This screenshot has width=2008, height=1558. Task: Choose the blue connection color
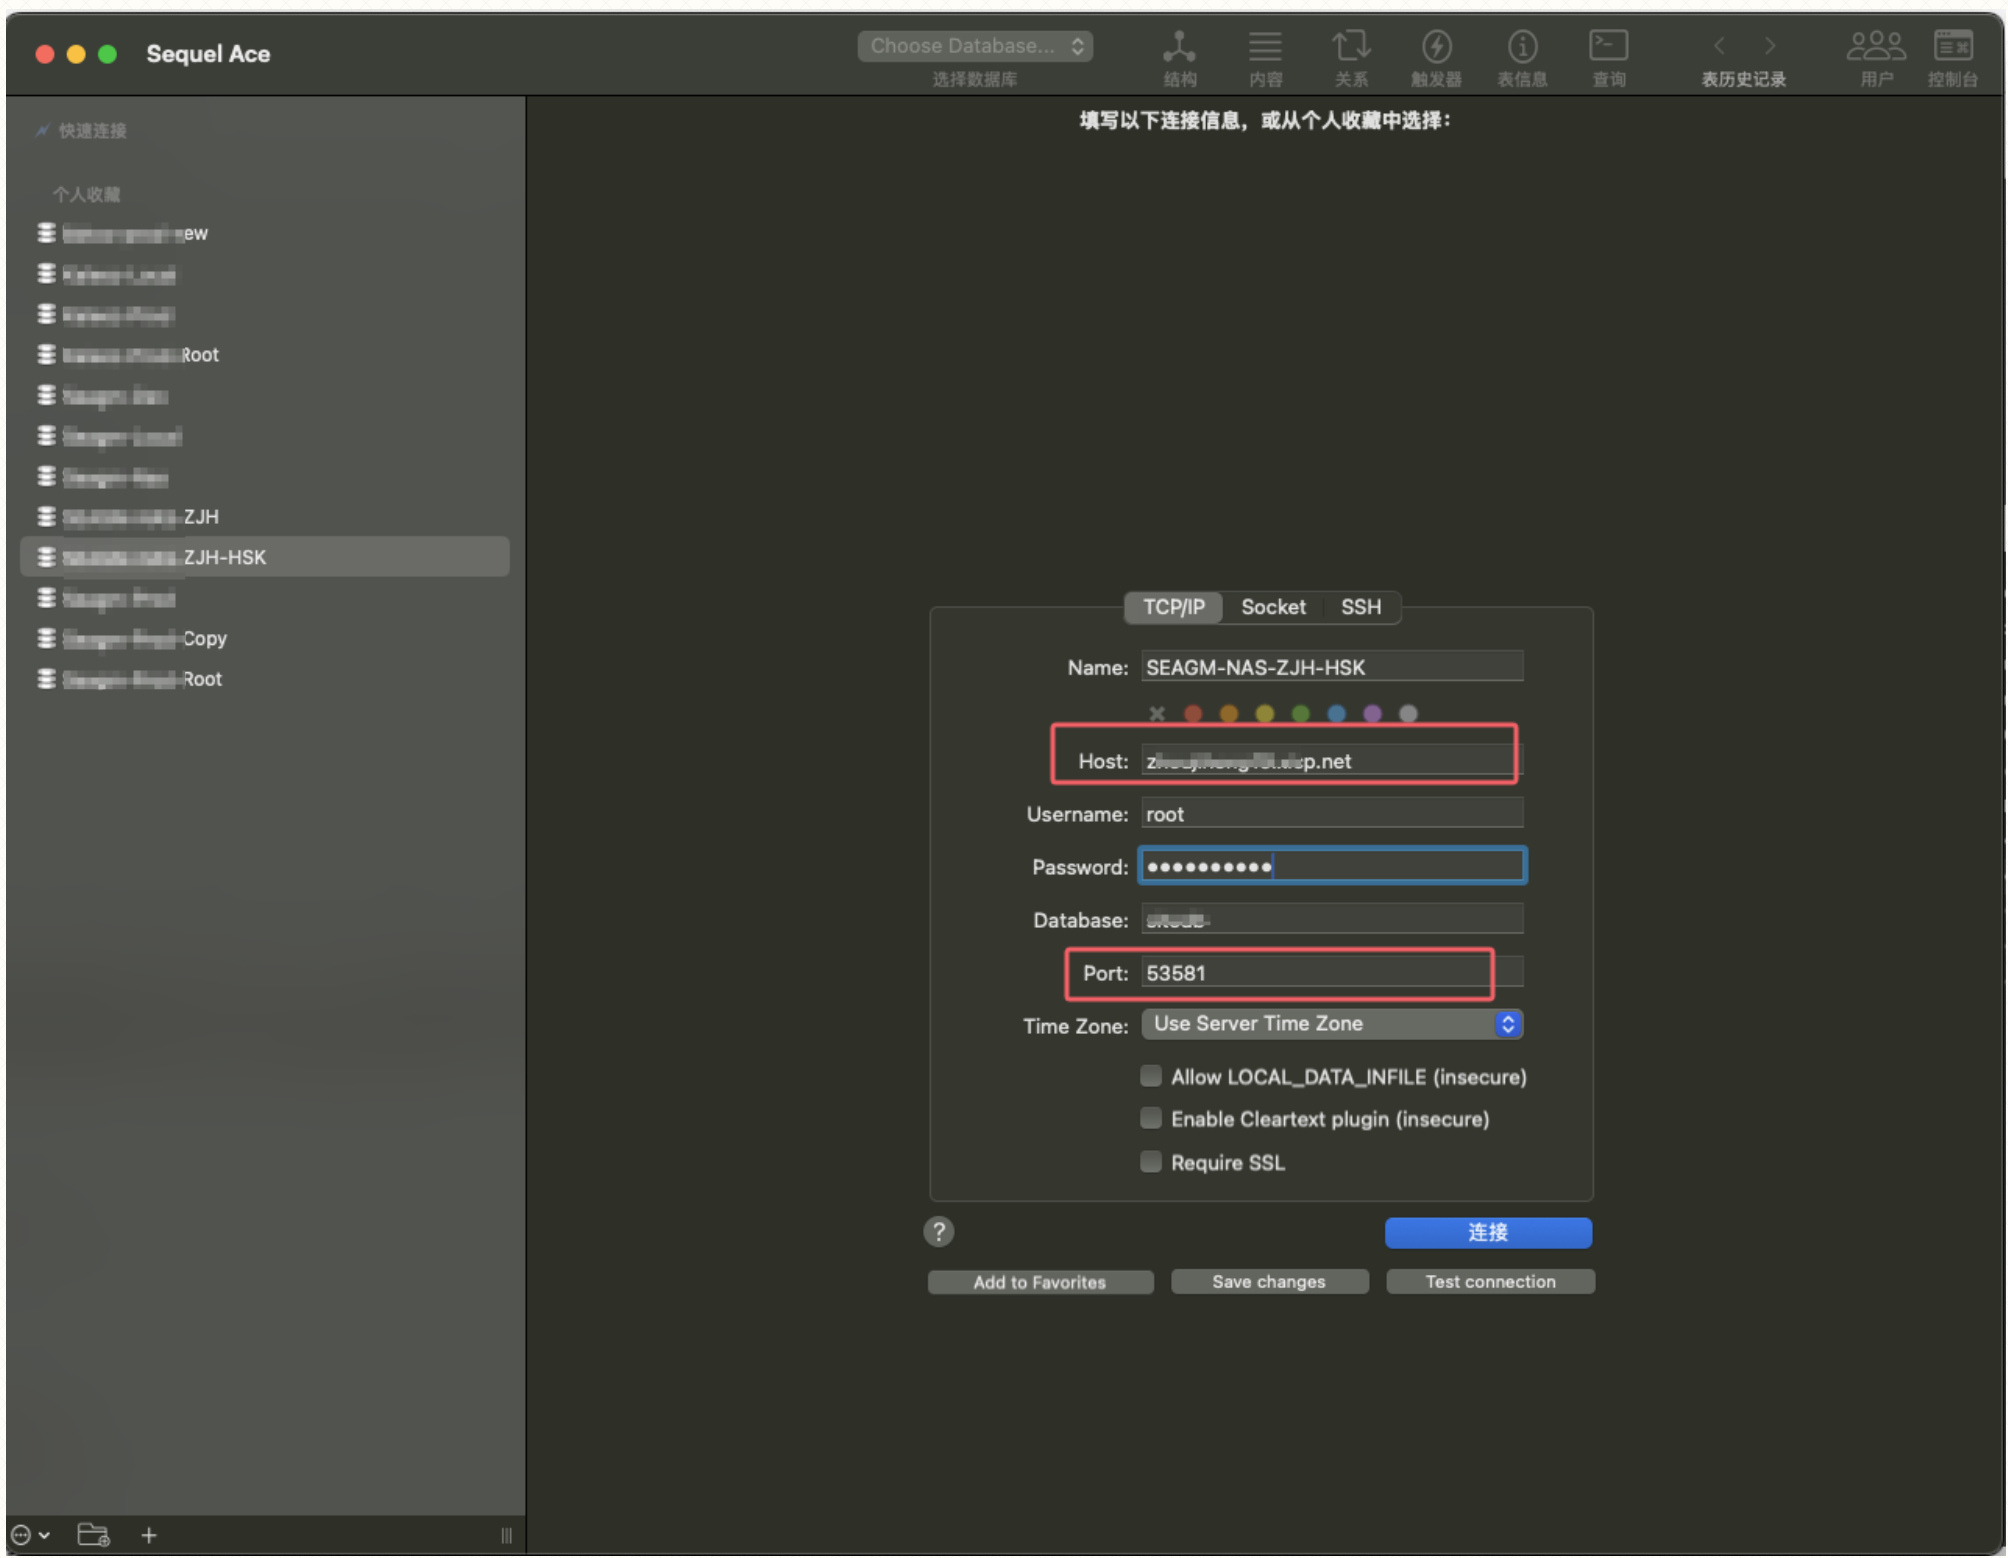(x=1336, y=713)
